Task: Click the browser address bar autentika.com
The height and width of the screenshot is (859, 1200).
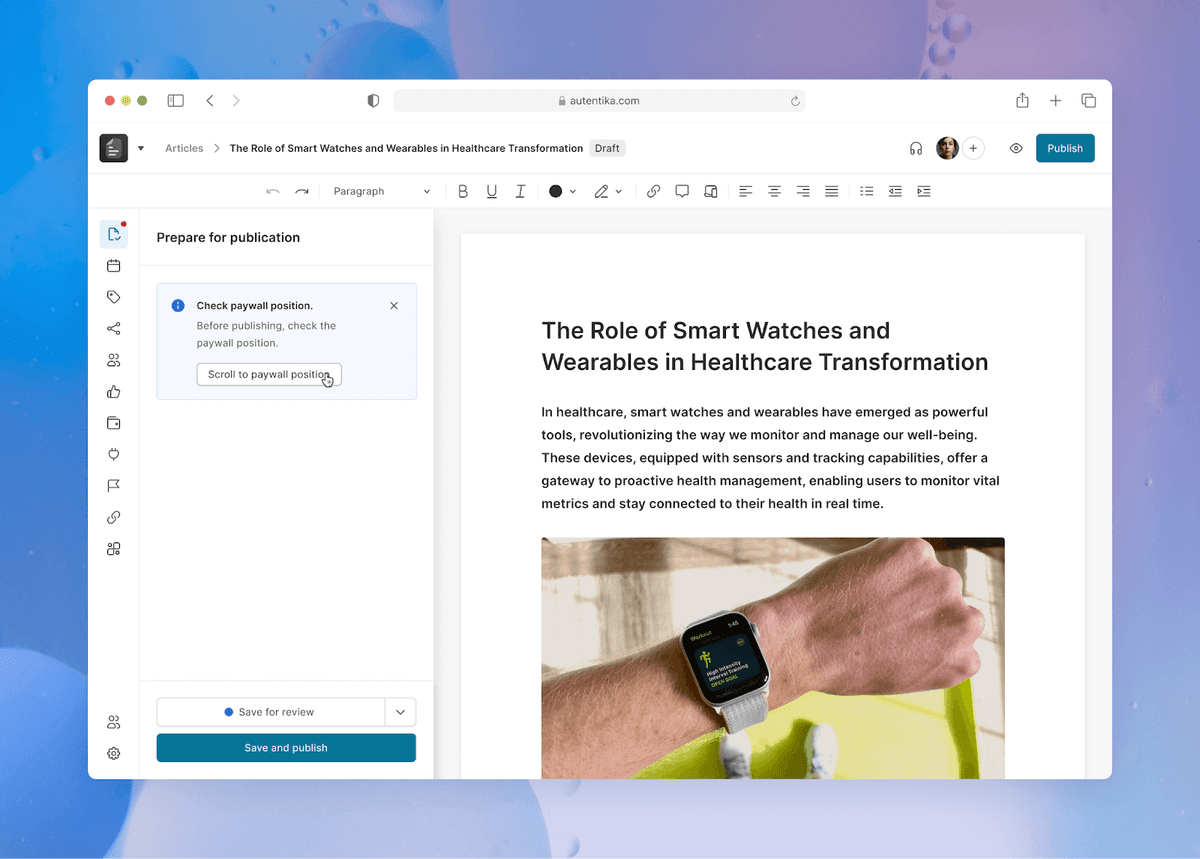Action: point(599,101)
